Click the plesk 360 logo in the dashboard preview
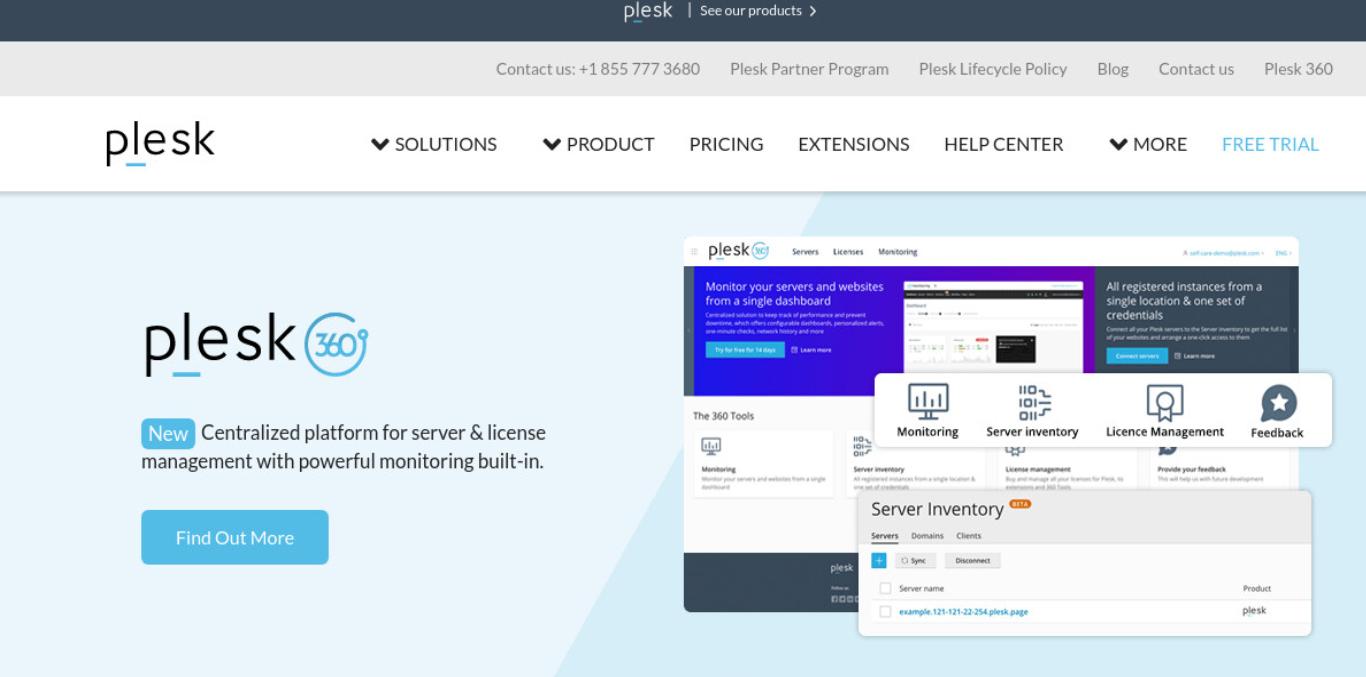This screenshot has height=677, width=1366. 738,251
